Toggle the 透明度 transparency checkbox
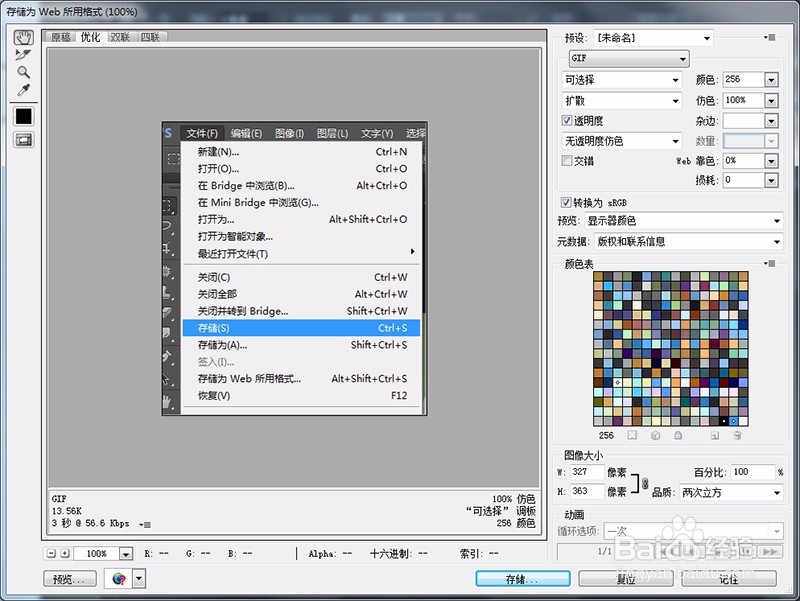Image resolution: width=800 pixels, height=601 pixels. point(567,119)
